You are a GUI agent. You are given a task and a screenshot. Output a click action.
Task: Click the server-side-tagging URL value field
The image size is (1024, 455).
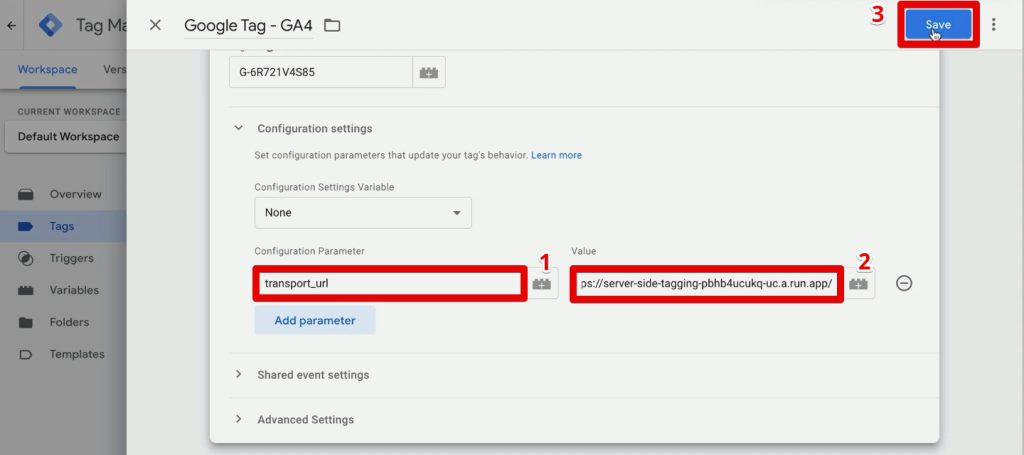(707, 283)
